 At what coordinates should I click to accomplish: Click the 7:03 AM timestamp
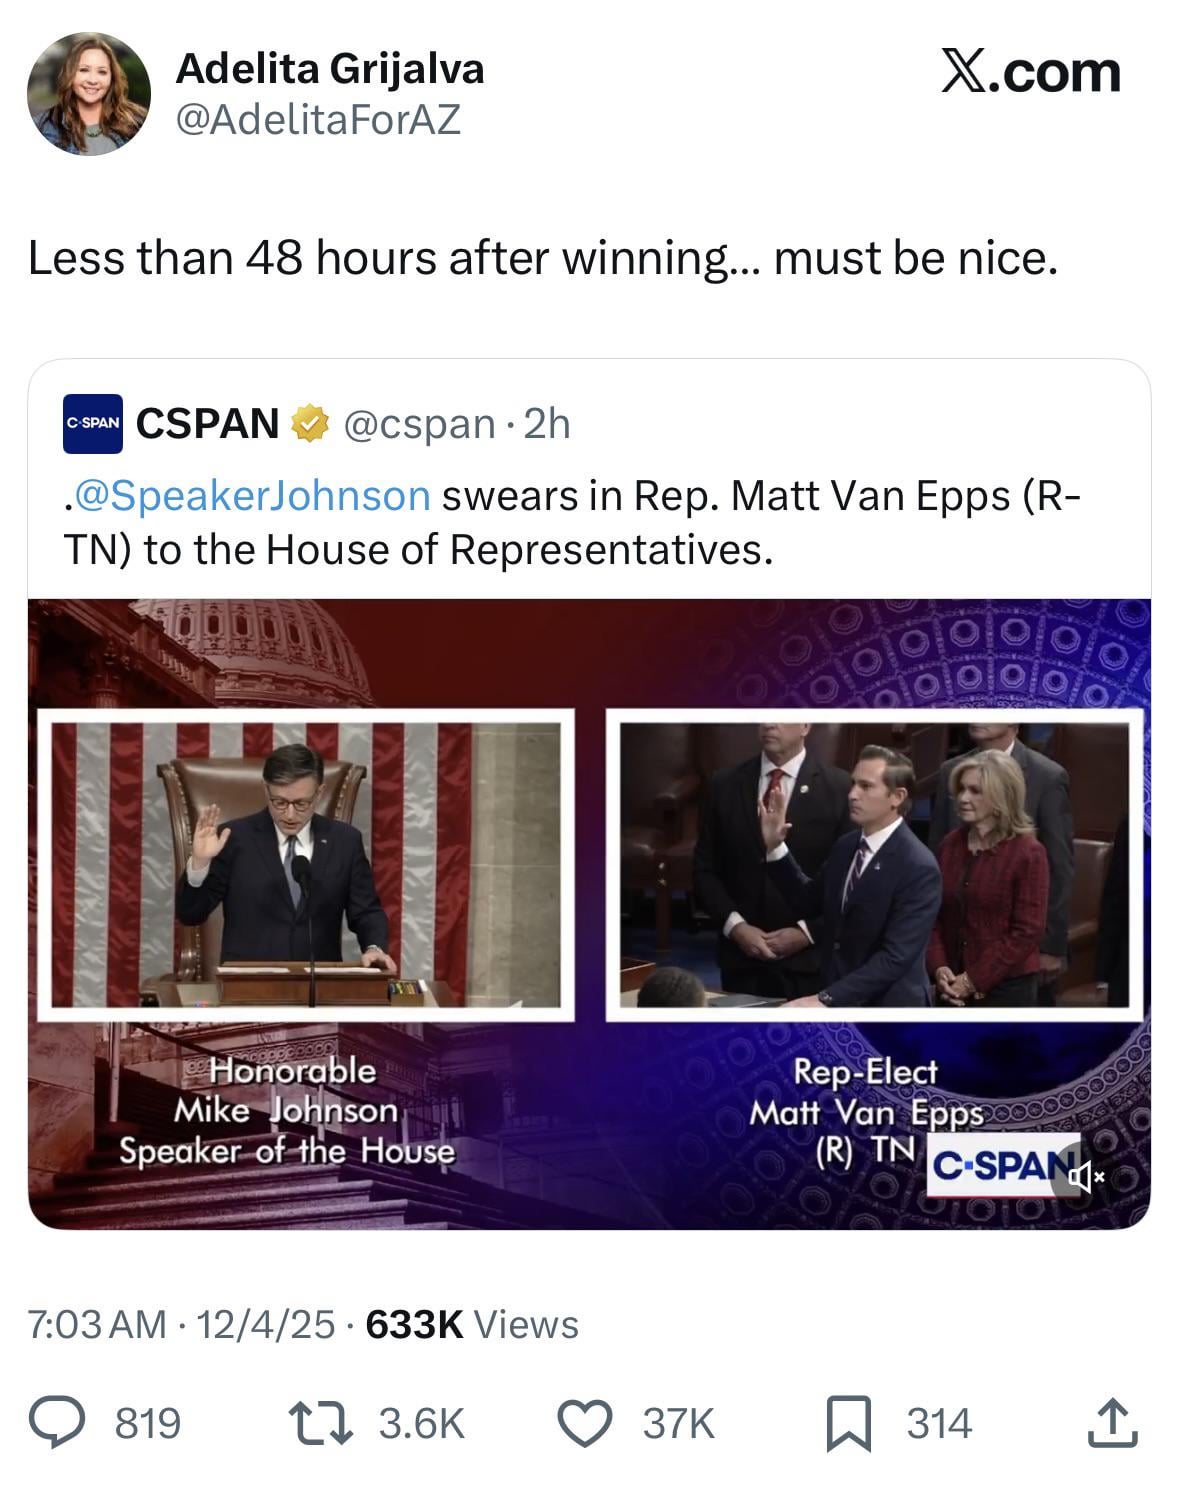click(x=97, y=1324)
